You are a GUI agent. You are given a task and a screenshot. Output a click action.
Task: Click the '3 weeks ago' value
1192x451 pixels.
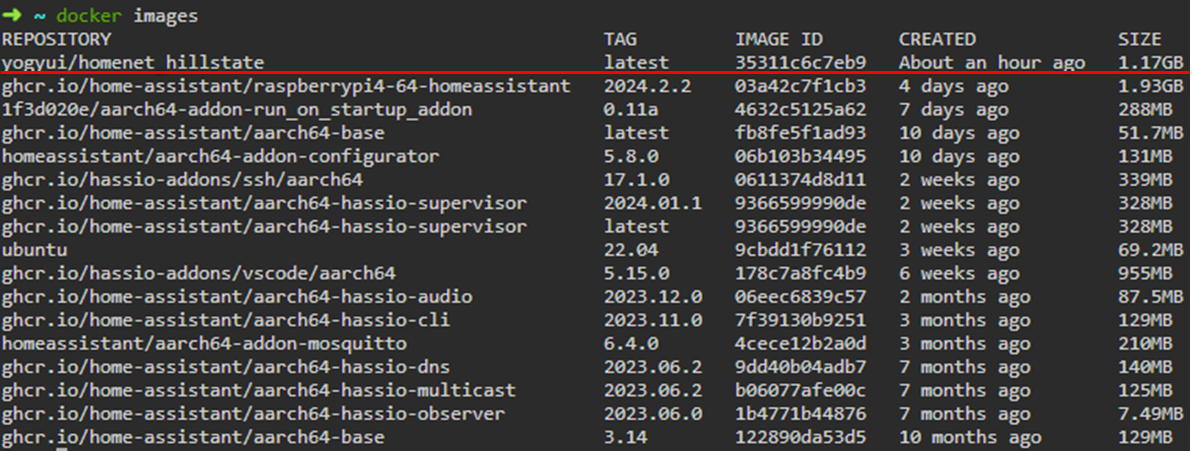[959, 249]
